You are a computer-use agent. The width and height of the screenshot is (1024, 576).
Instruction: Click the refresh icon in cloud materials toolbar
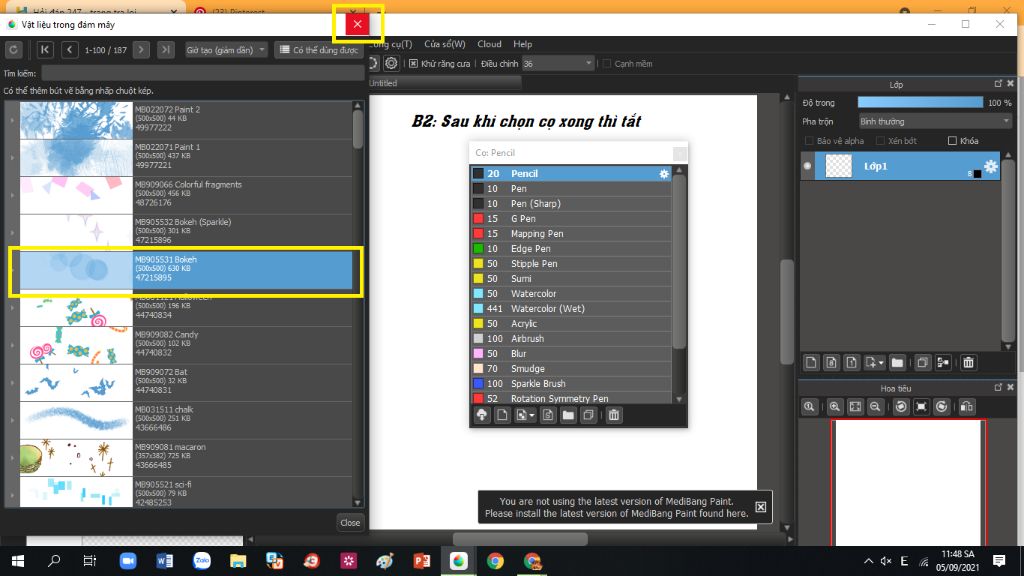14,50
